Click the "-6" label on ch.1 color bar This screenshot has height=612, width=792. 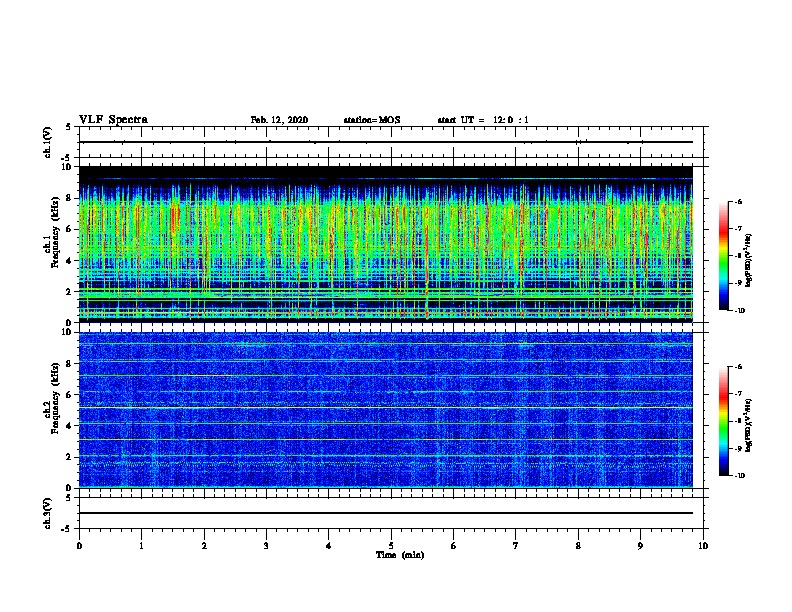[x=738, y=202]
